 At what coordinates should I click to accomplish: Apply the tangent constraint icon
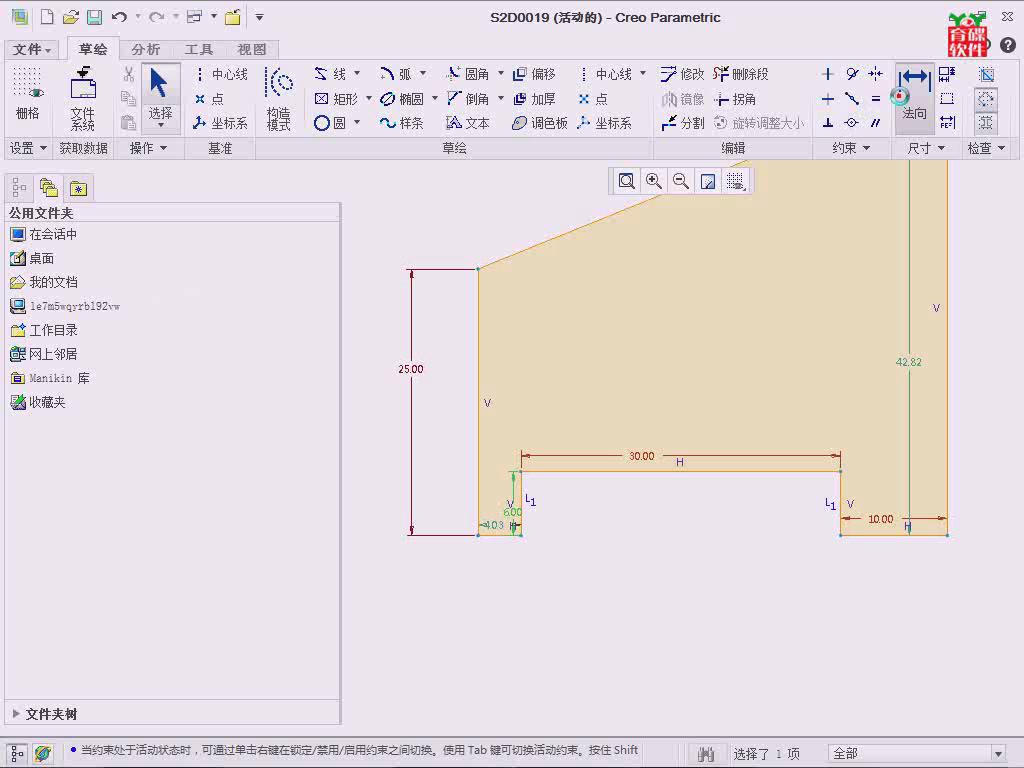852,74
